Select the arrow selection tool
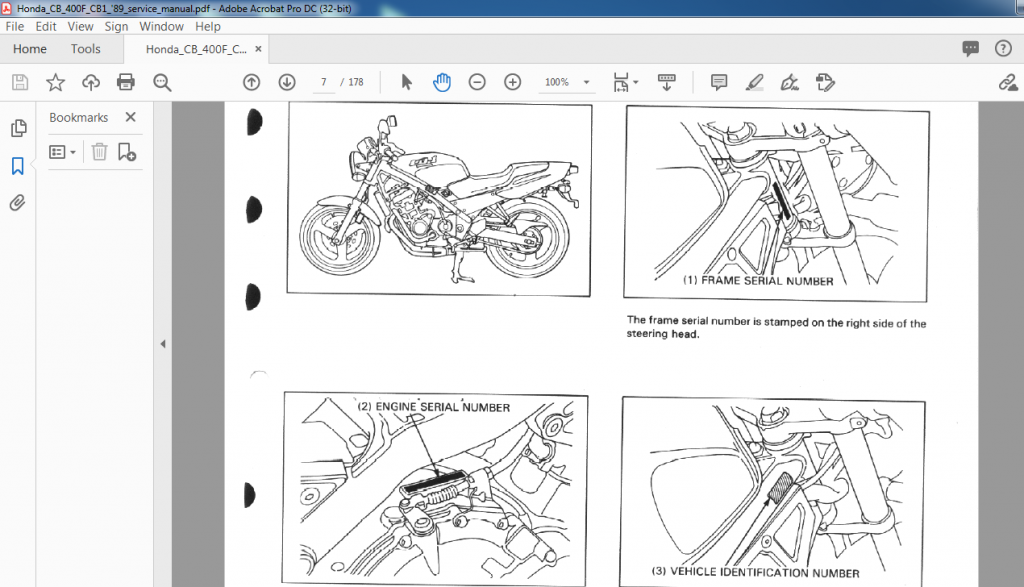Screen dimensions: 1024x587 406,82
